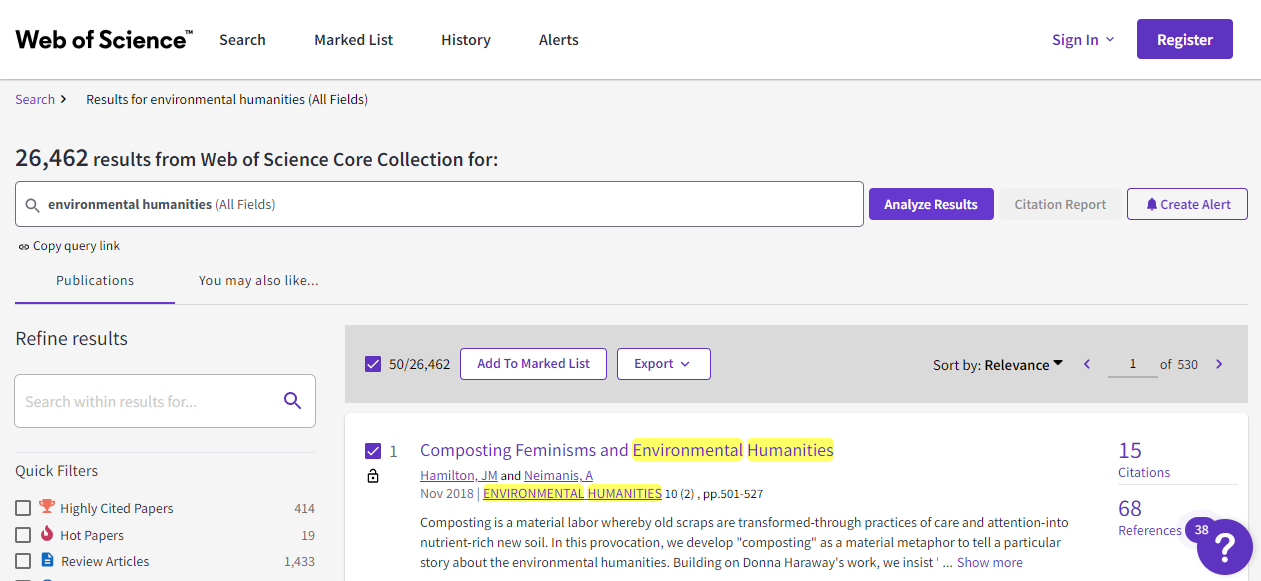This screenshot has width=1261, height=581.
Task: Click the Create Alert button
Action: [x=1187, y=204]
